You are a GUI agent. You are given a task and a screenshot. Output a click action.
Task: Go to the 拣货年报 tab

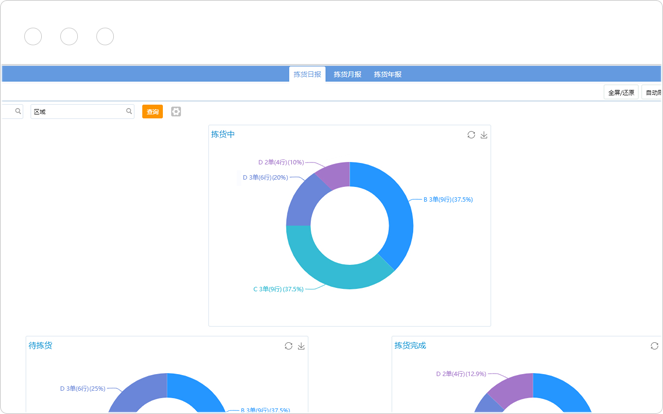click(387, 75)
